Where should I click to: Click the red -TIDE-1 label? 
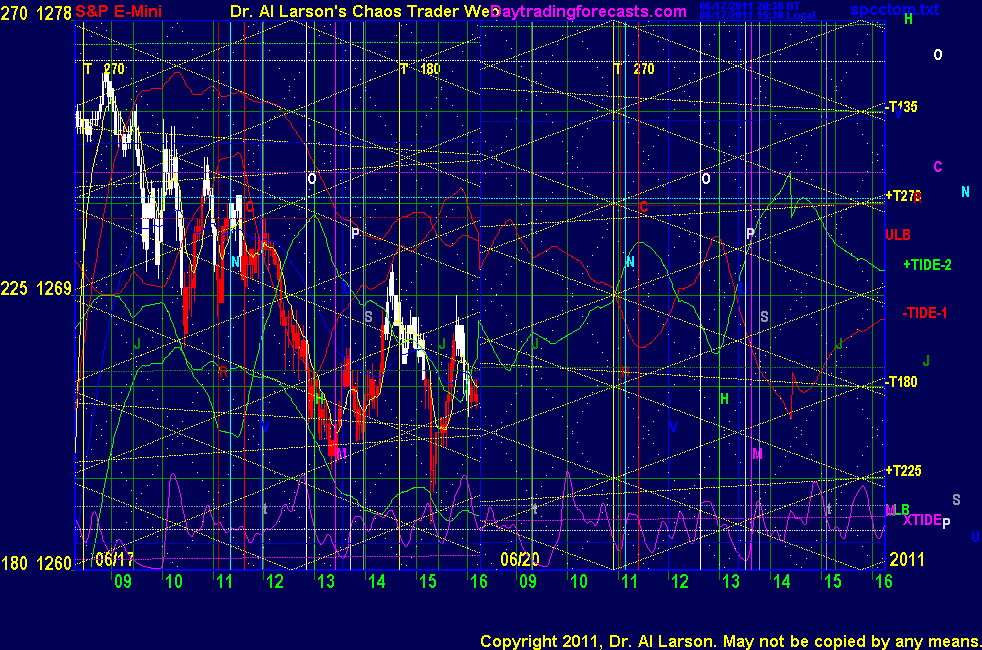(924, 312)
